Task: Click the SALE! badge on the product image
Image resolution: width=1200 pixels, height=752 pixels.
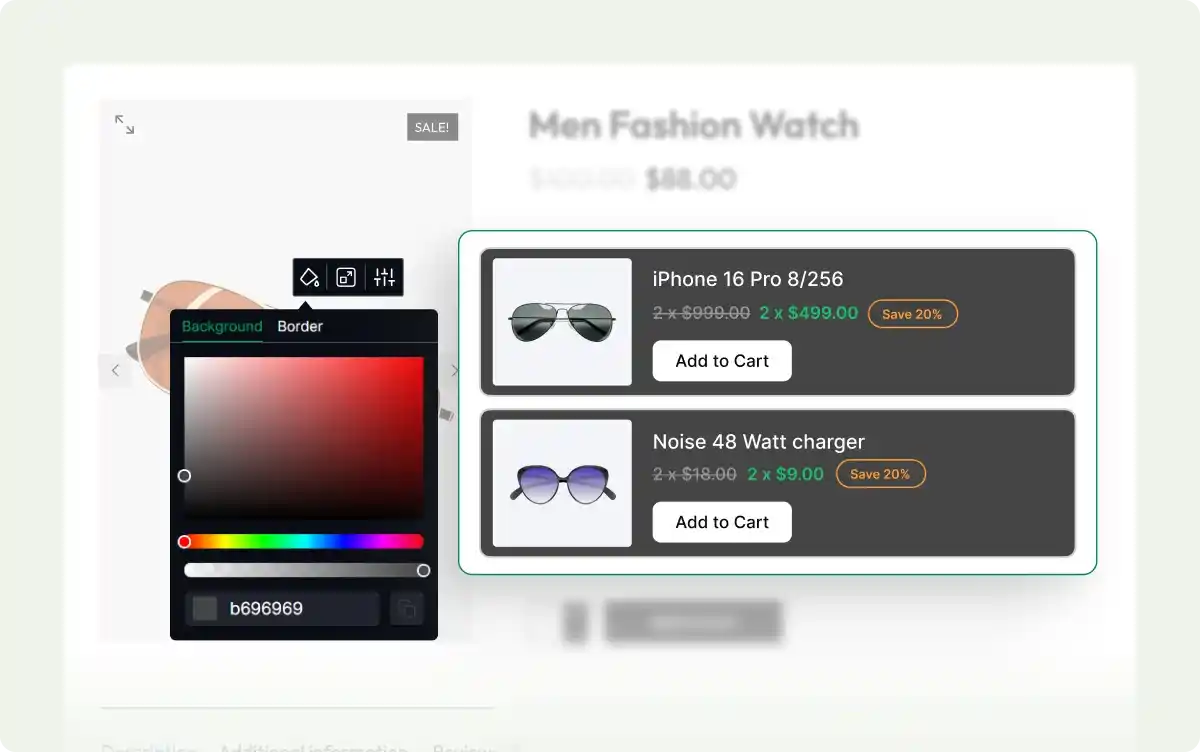Action: point(432,127)
